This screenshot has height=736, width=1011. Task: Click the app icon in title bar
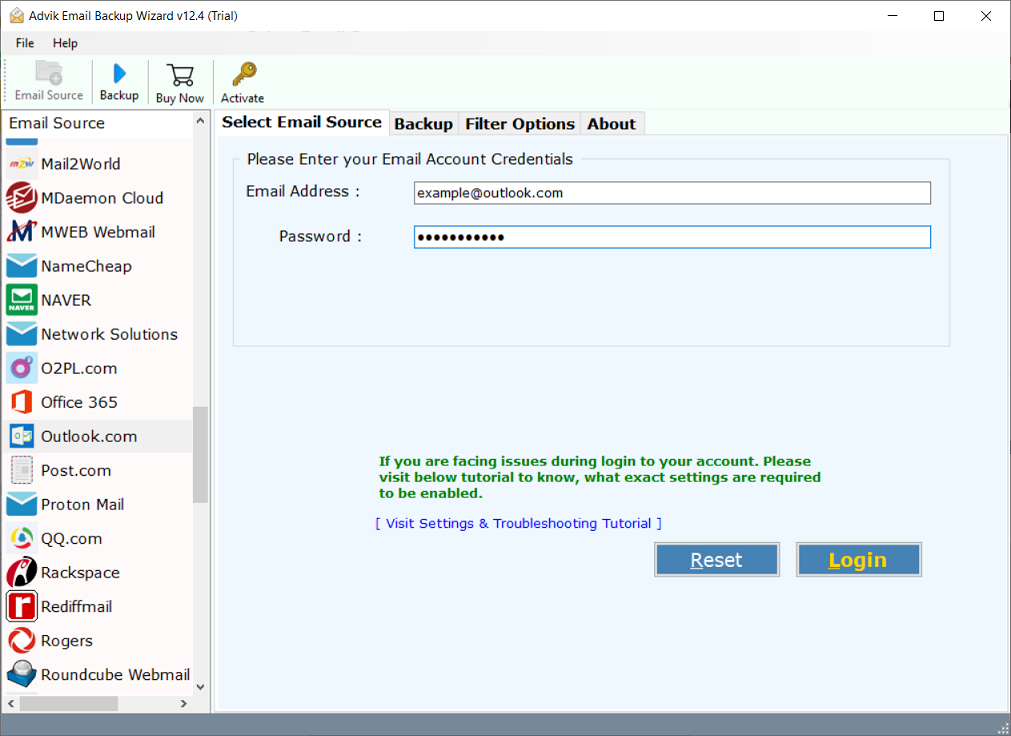[x=17, y=15]
